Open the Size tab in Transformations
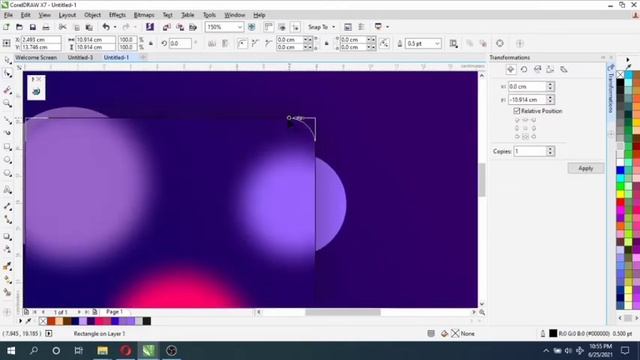Image resolution: width=640 pixels, height=360 pixels. point(550,69)
